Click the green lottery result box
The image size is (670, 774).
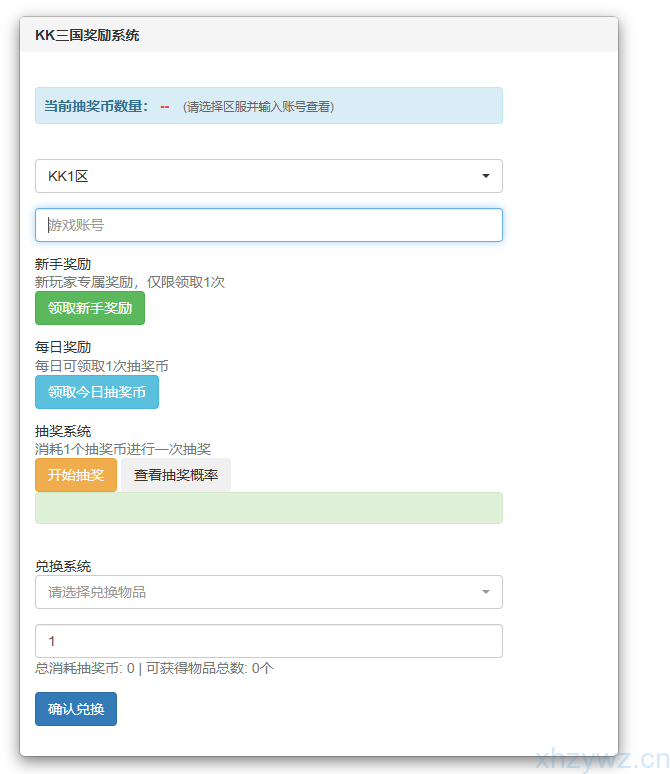(268, 508)
